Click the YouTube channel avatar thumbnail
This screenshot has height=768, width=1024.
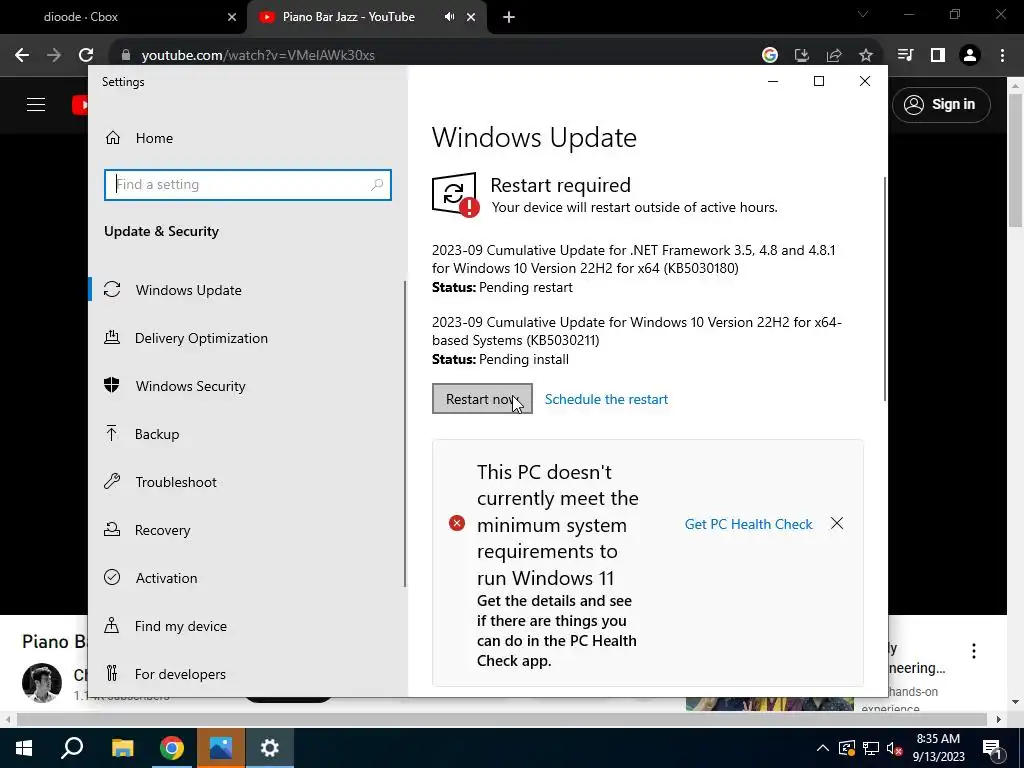(42, 682)
